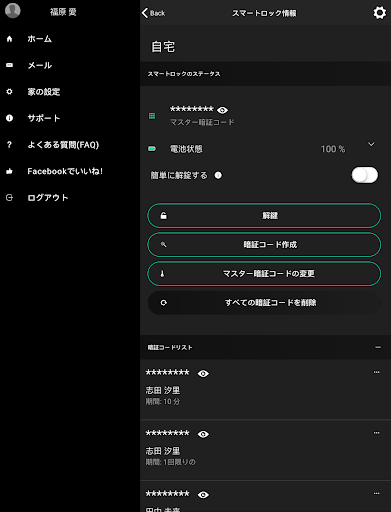Click the 自宅 lock name heading
This screenshot has width=391, height=512.
[163, 47]
